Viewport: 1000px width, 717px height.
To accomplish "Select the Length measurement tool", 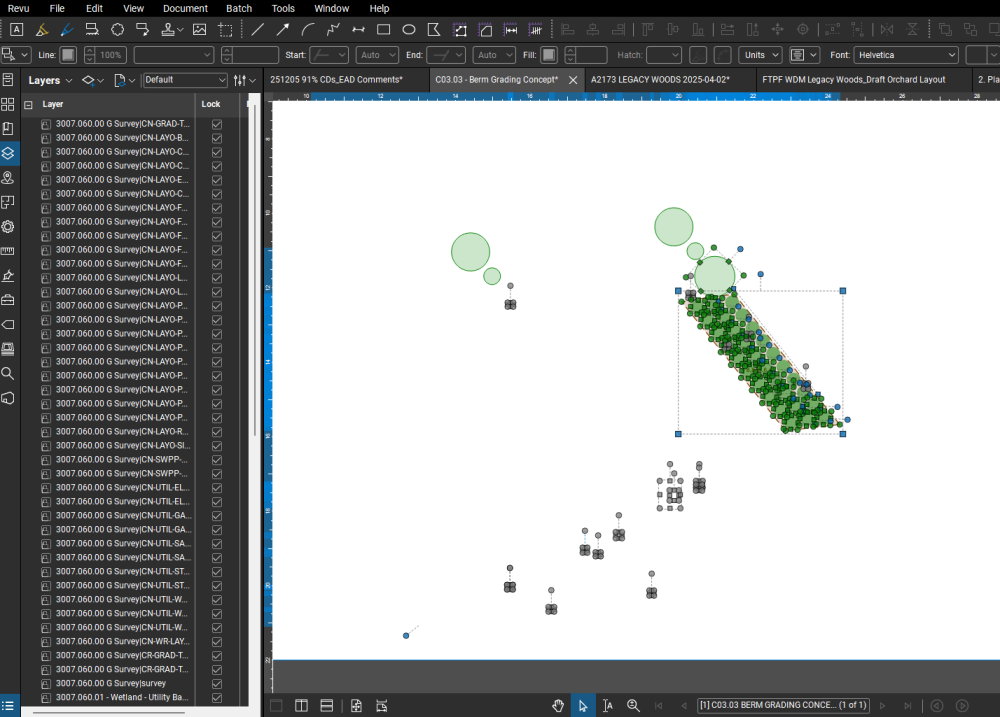I will click(x=510, y=29).
